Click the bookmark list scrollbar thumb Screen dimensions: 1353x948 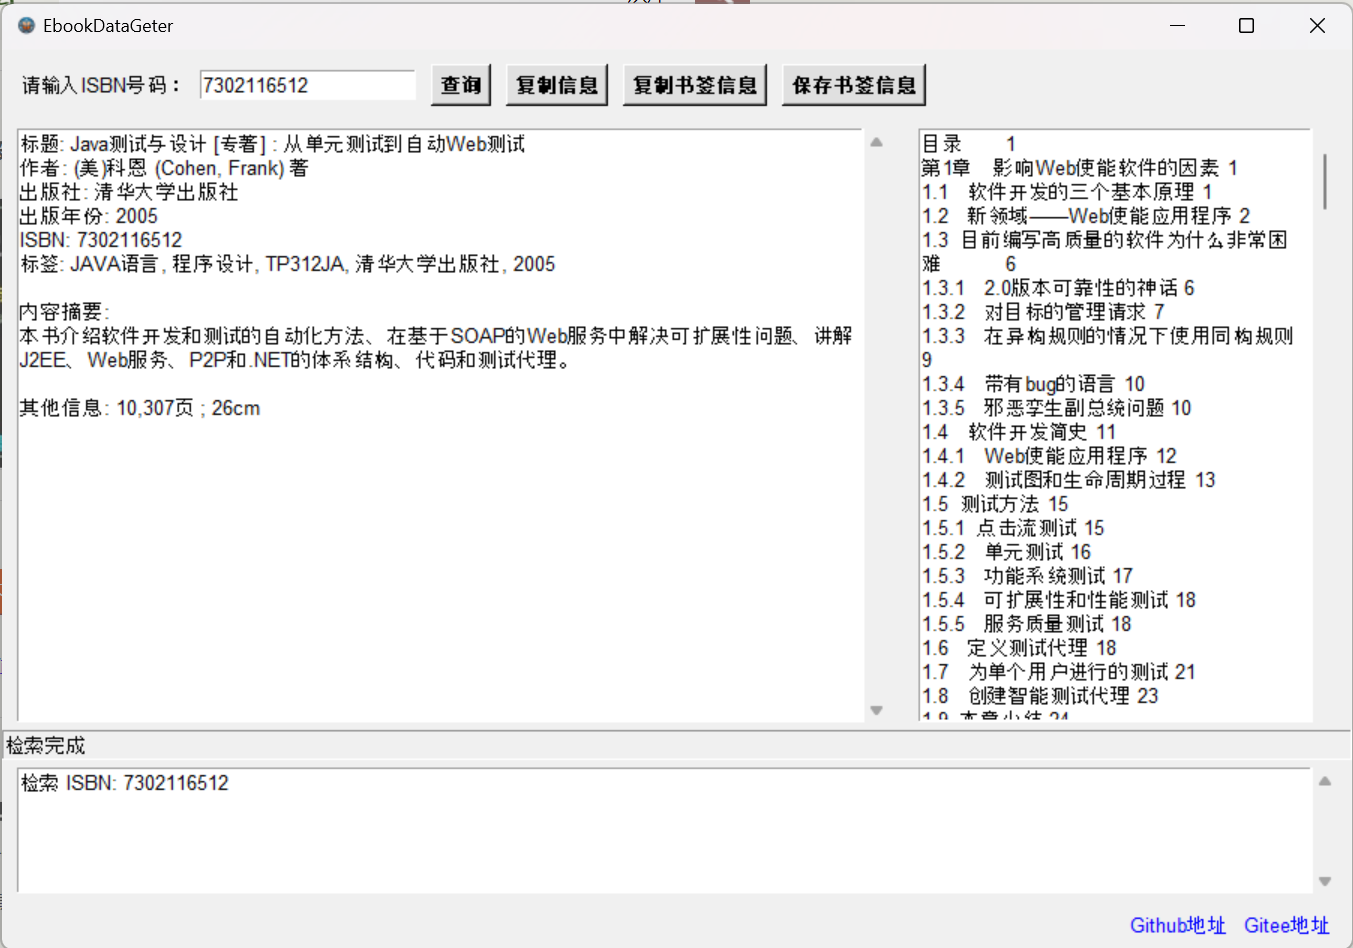click(x=1325, y=181)
